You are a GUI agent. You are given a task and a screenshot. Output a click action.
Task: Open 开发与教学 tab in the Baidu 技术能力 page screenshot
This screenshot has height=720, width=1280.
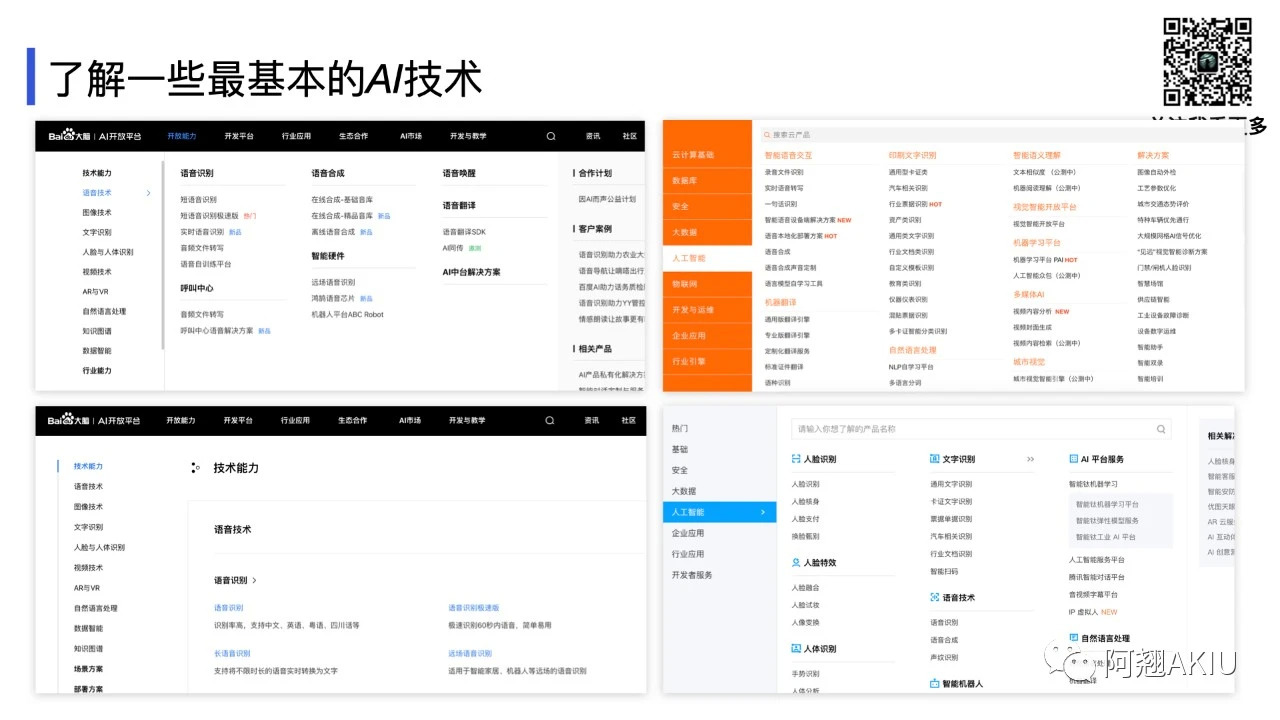[x=468, y=420]
